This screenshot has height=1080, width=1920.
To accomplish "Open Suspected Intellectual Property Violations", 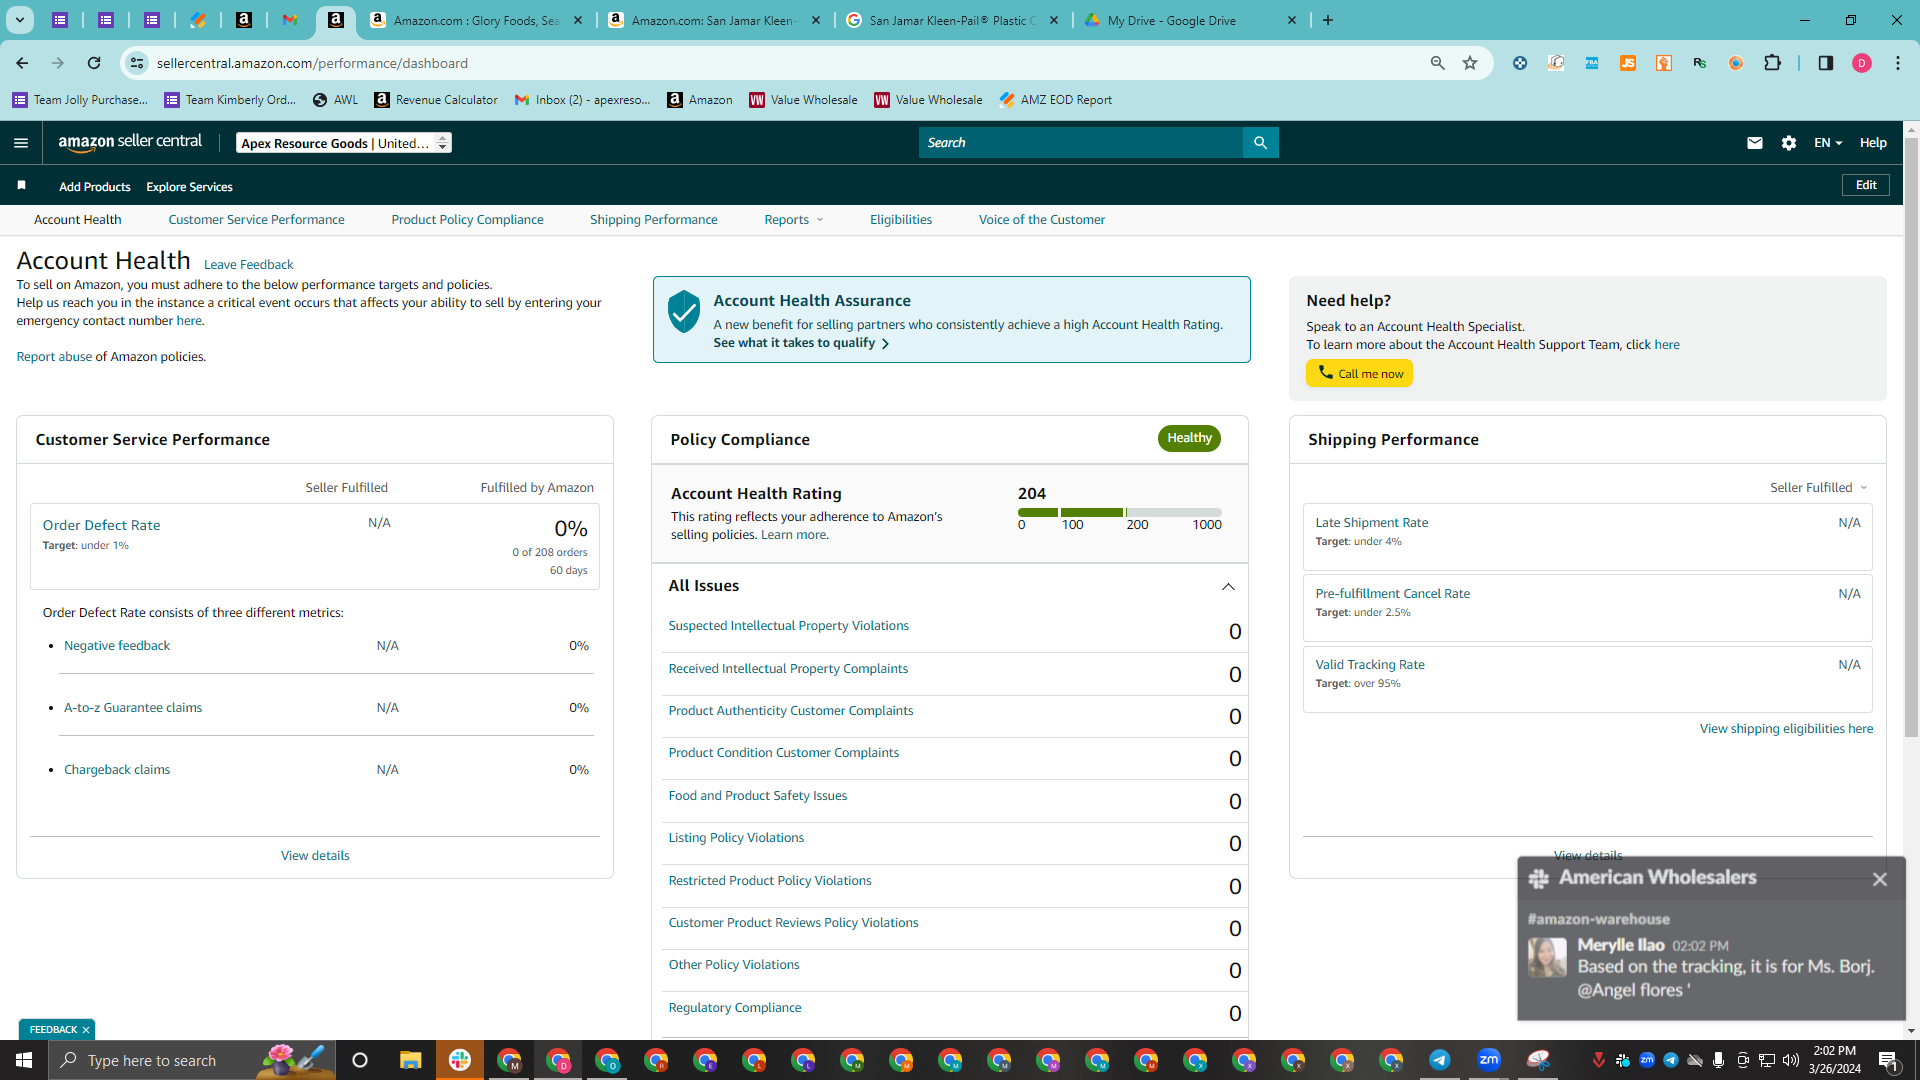I will (788, 626).
